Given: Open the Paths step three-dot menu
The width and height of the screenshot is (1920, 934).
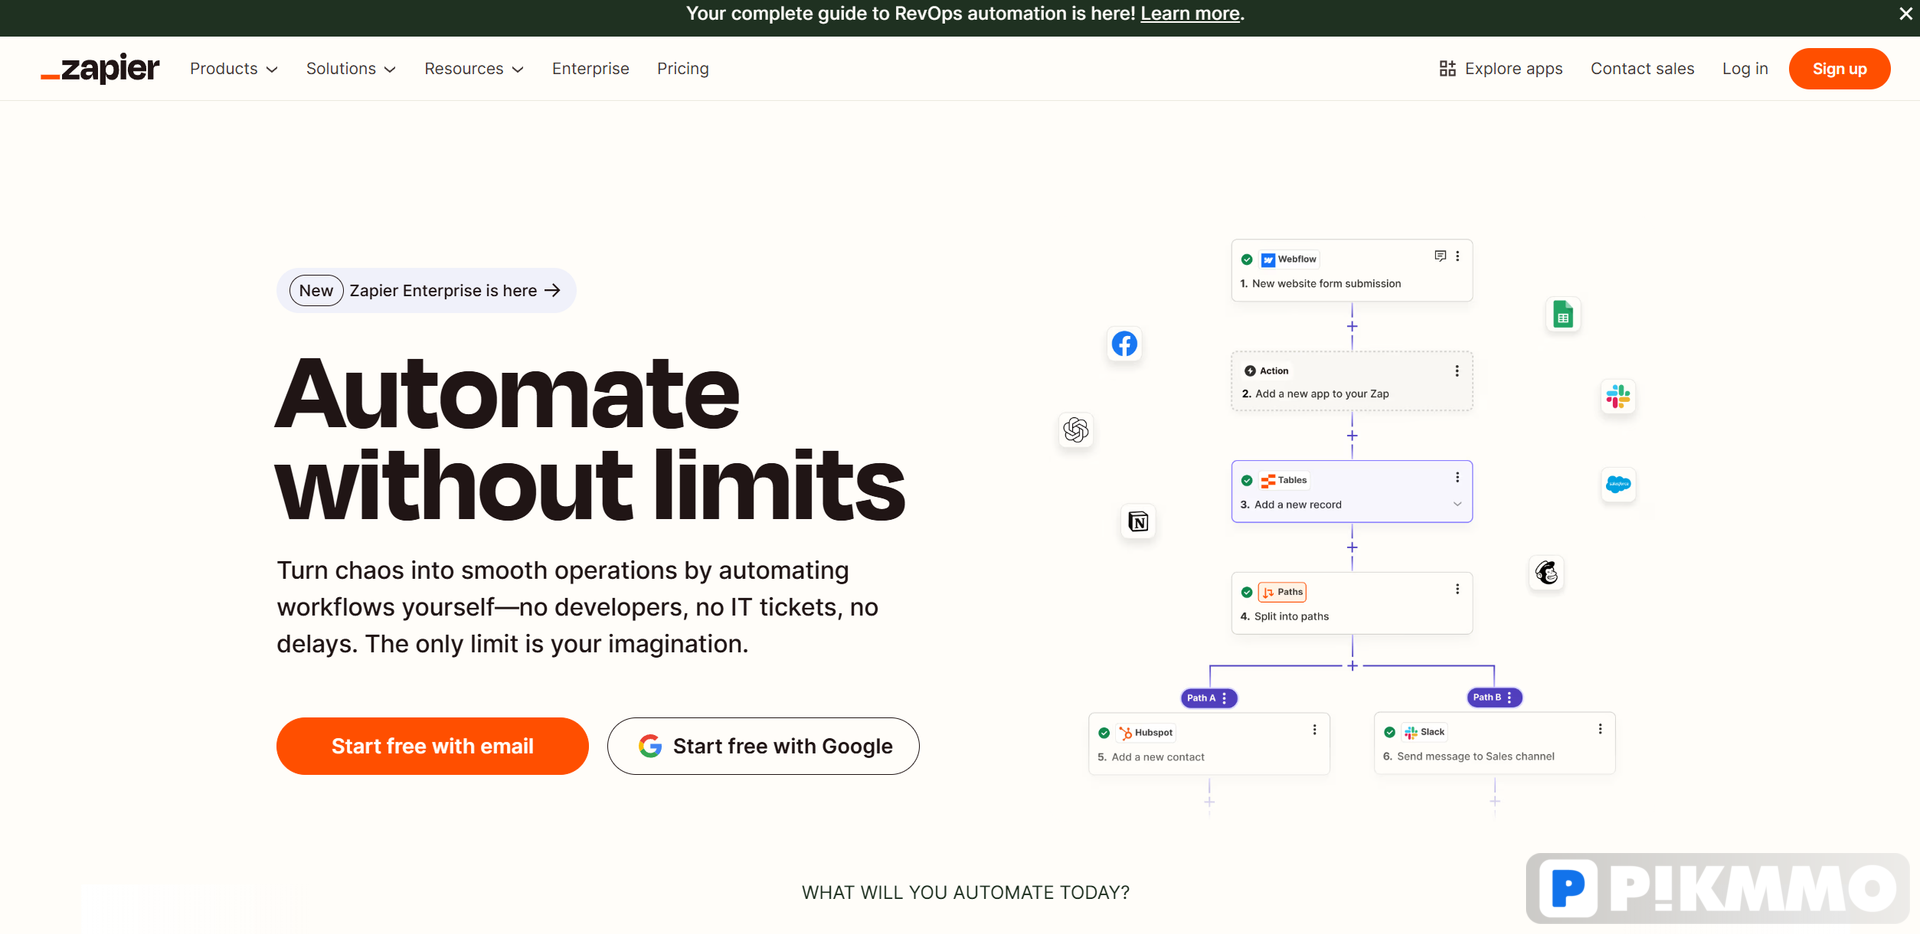Looking at the screenshot, I should [1457, 590].
